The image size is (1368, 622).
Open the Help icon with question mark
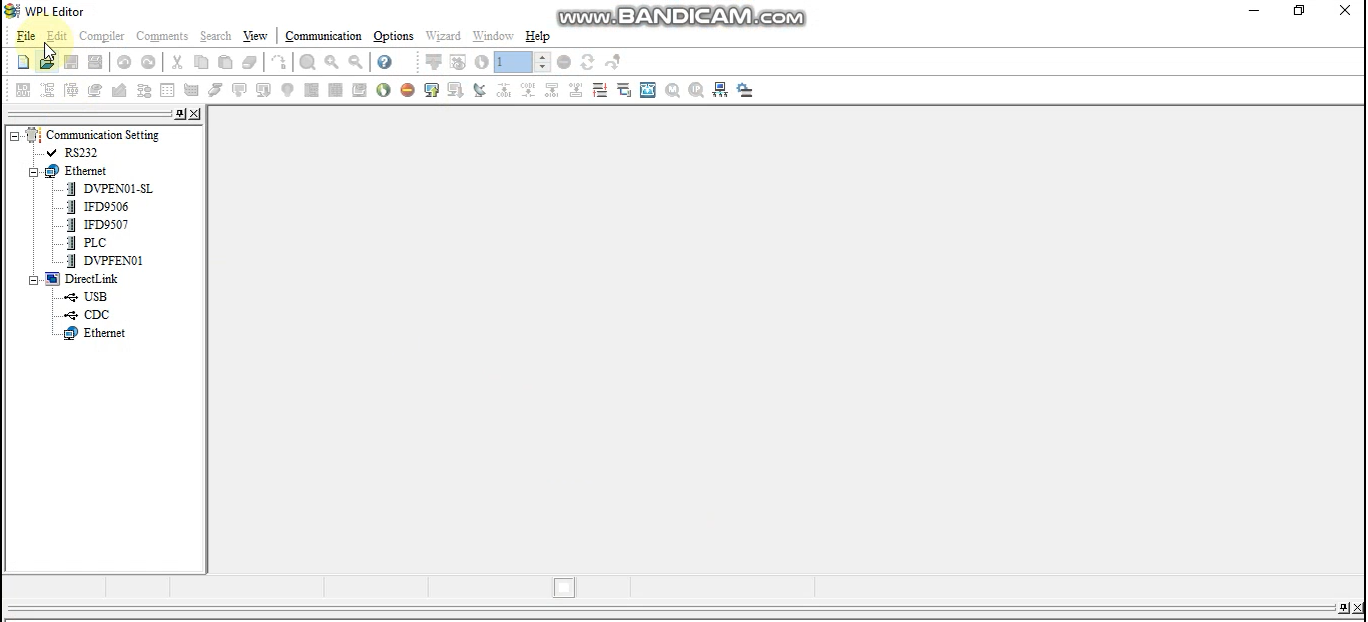coord(384,61)
